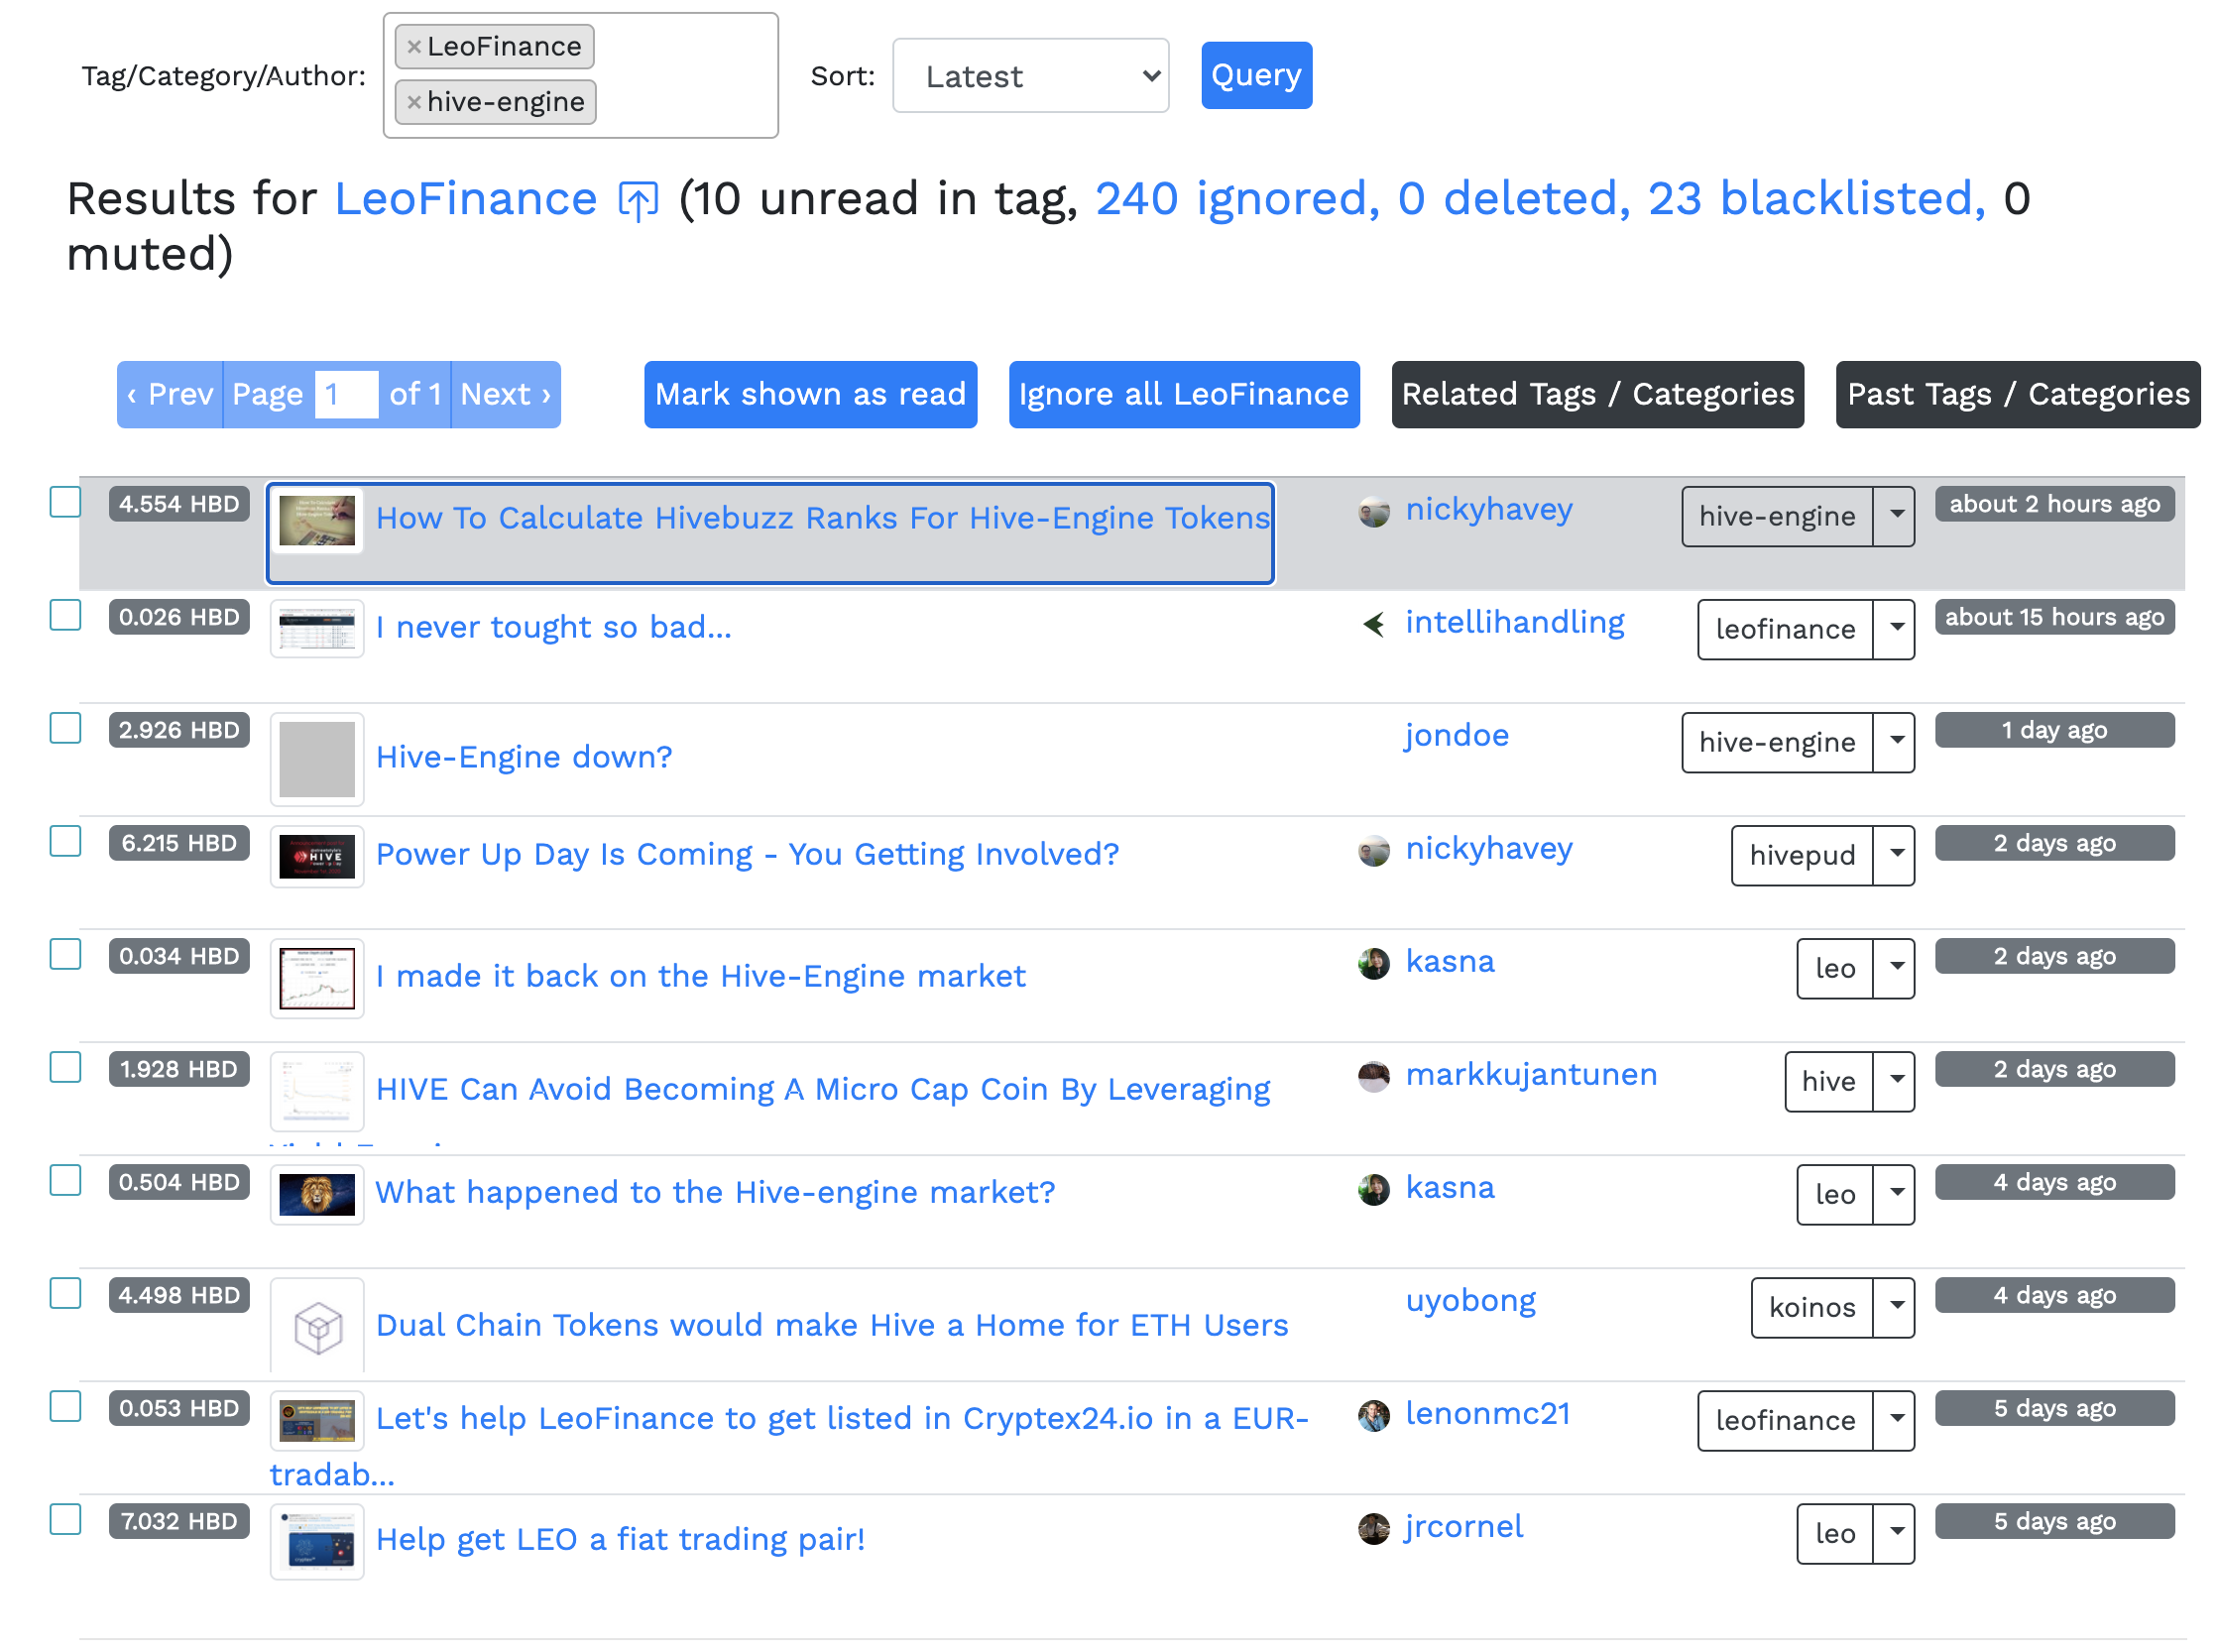This screenshot has height=1652, width=2219.
Task: Click intellihandling's avatar icon
Action: (x=1373, y=624)
